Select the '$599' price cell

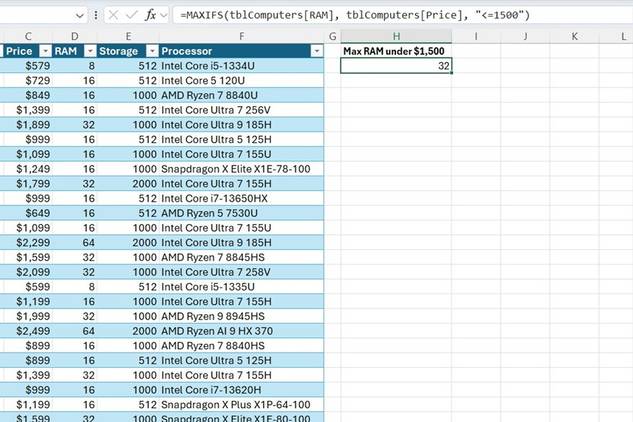[x=27, y=287]
